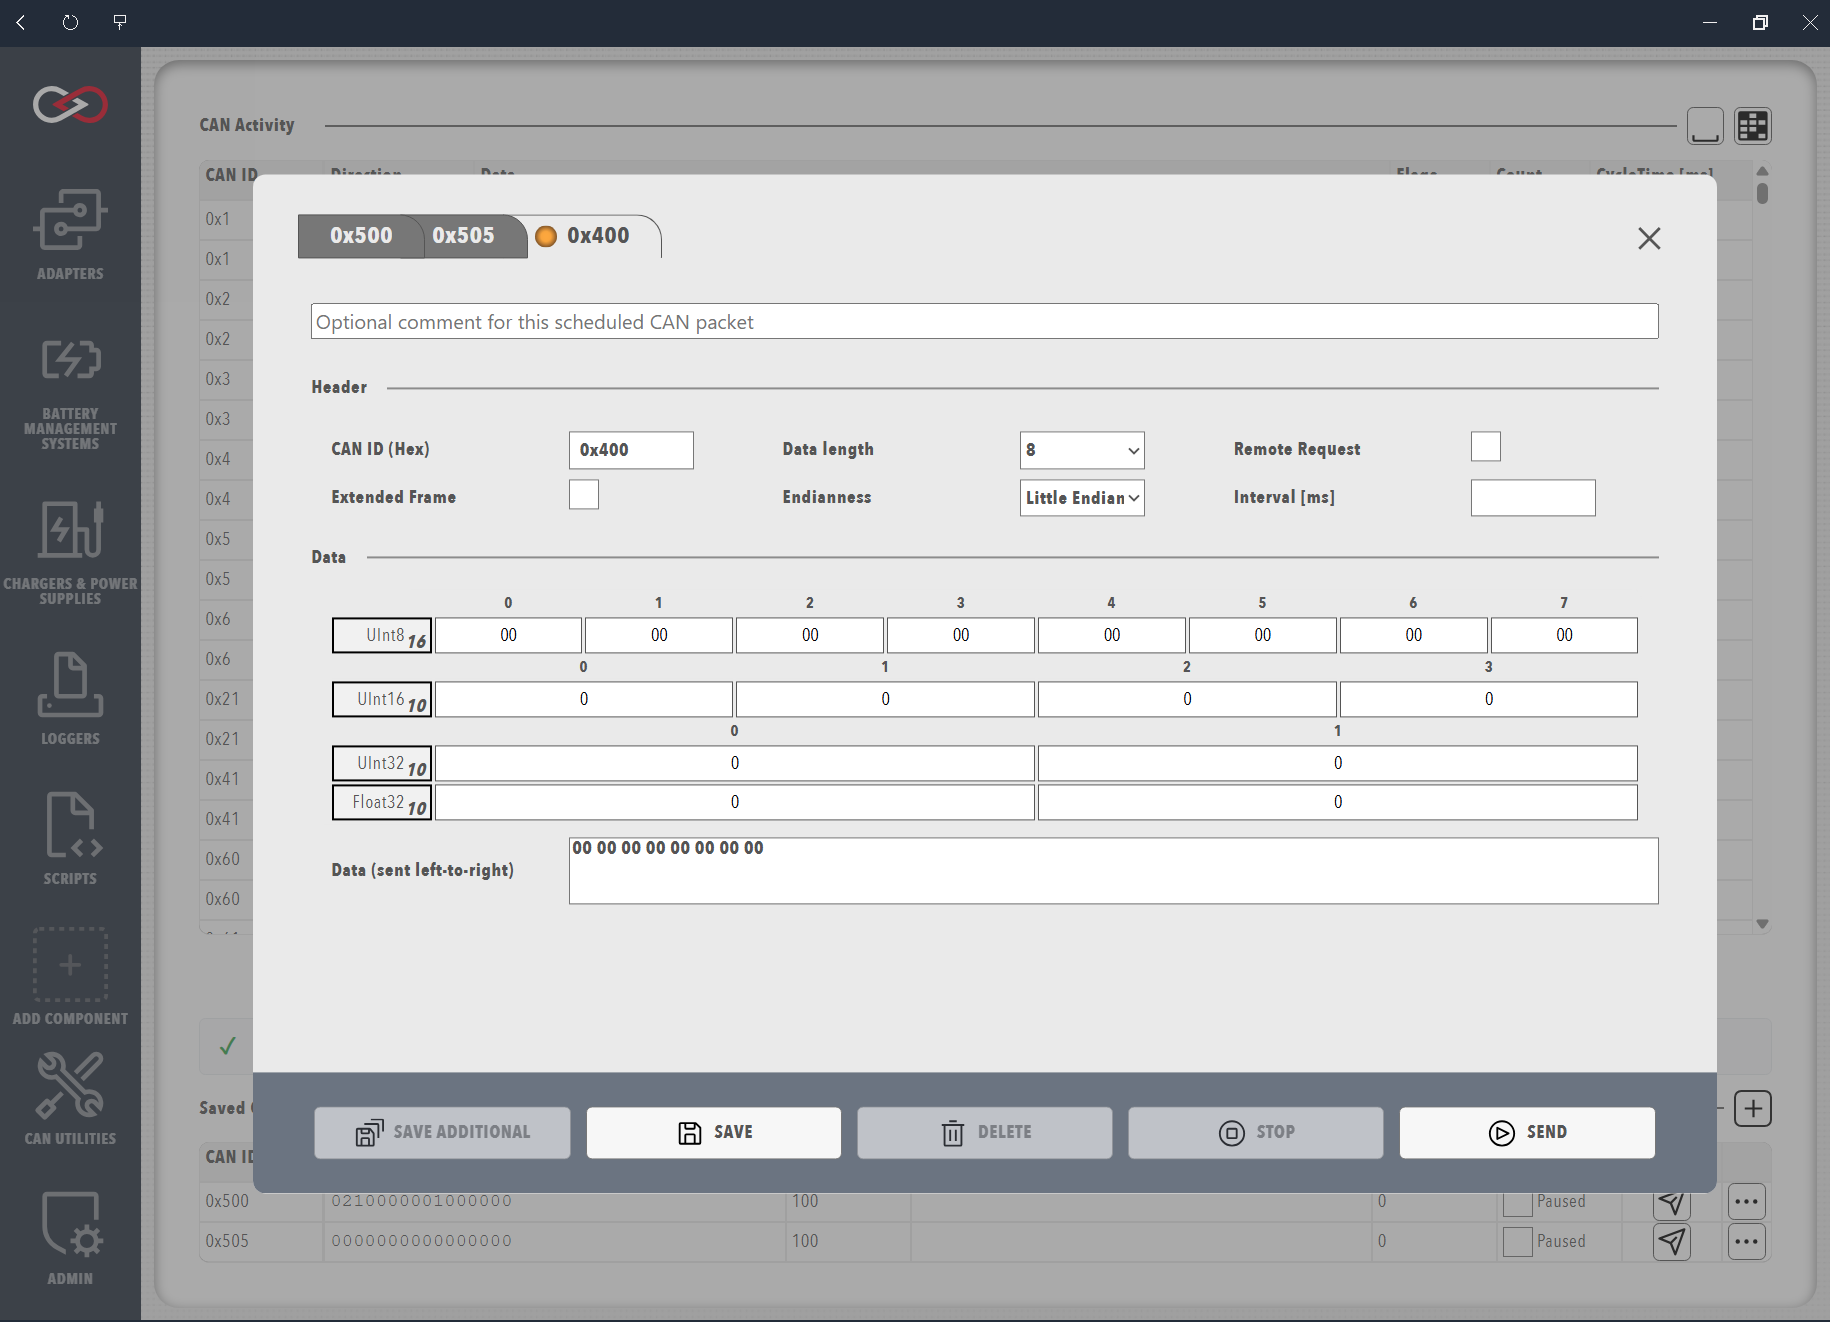
Task: Go back using title bar arrow
Action: 21,22
